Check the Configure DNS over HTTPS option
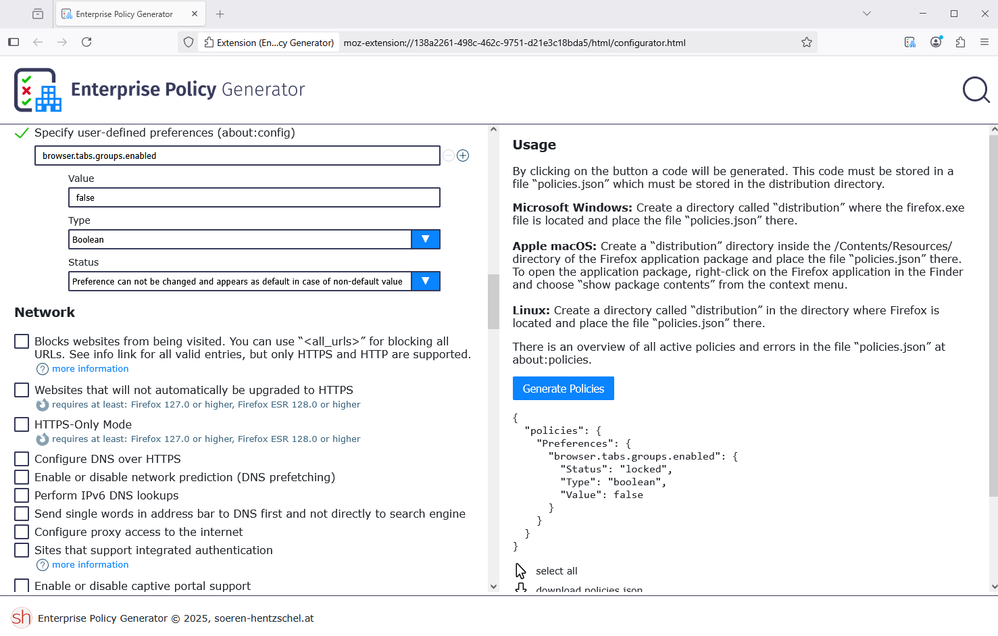This screenshot has width=998, height=636. [x=22, y=459]
